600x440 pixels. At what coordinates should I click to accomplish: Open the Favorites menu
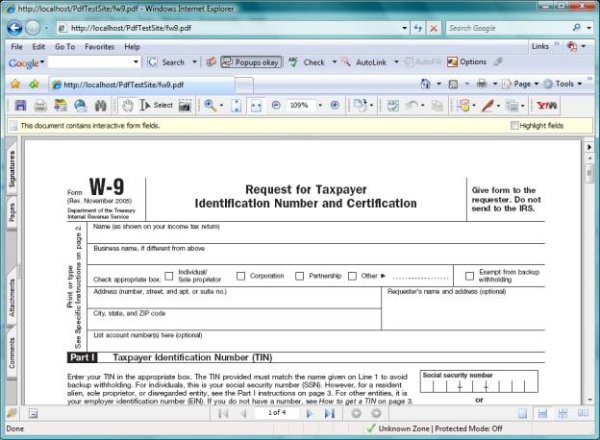point(99,47)
